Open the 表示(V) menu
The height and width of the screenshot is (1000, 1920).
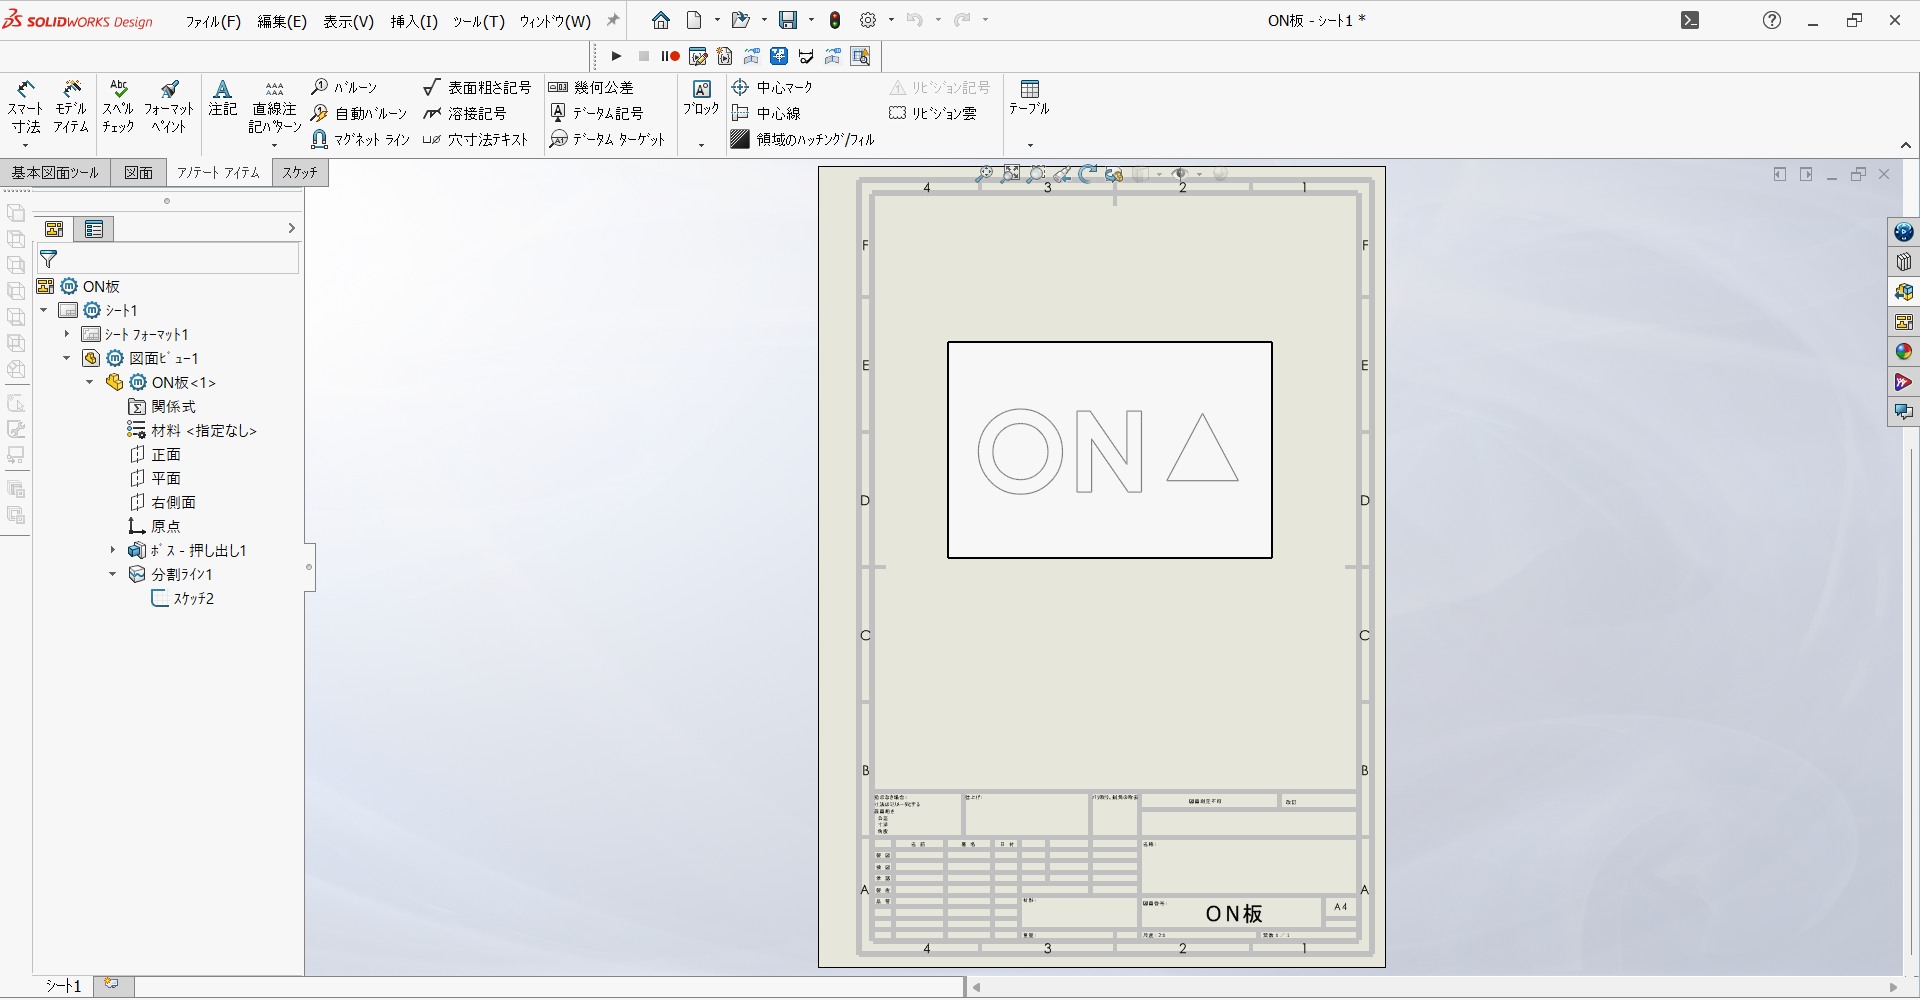click(348, 21)
